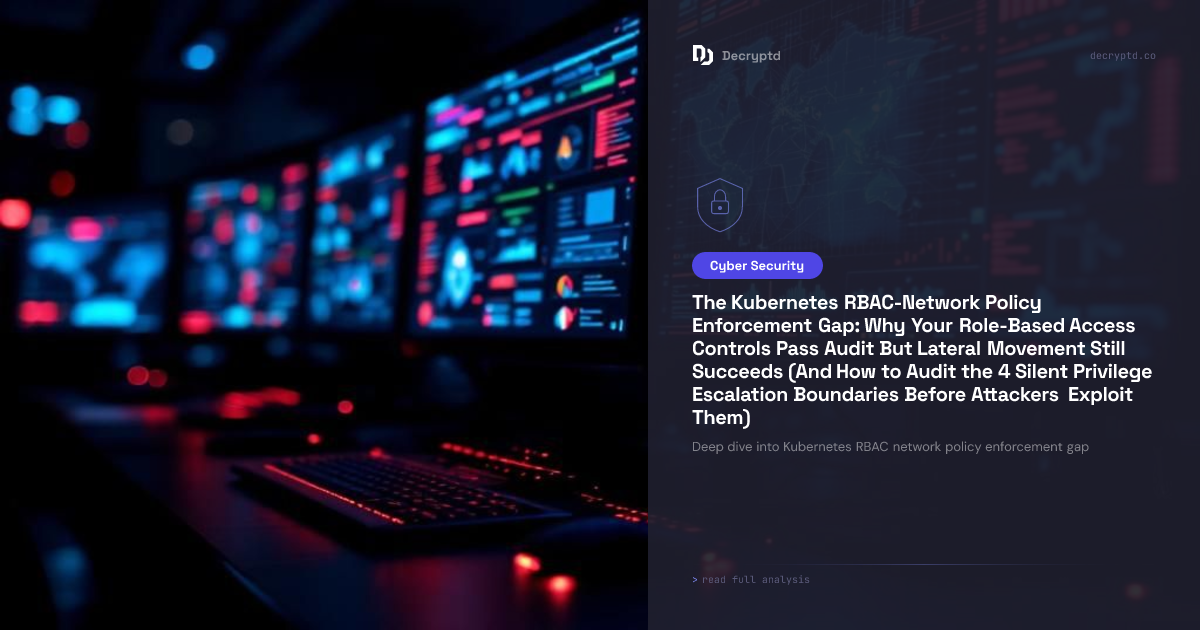Select the Cyber Security category pill

[757, 265]
